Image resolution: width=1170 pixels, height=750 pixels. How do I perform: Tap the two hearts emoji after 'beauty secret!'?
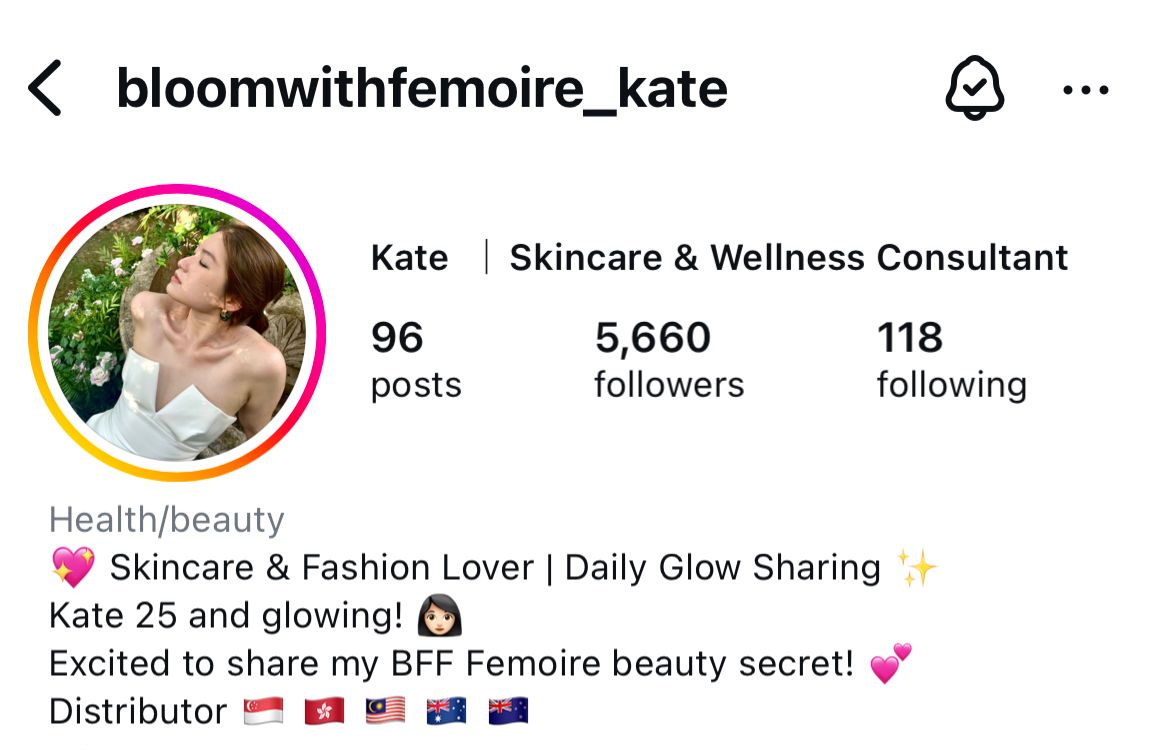(890, 663)
